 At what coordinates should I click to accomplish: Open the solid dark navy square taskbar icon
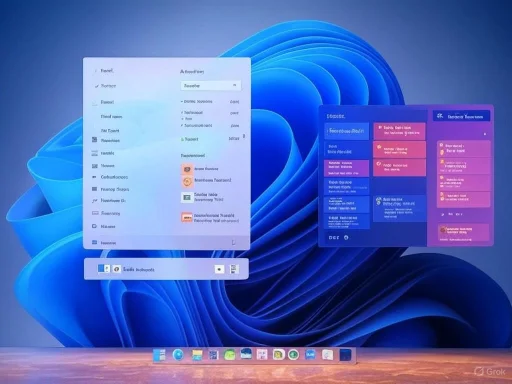(345, 355)
